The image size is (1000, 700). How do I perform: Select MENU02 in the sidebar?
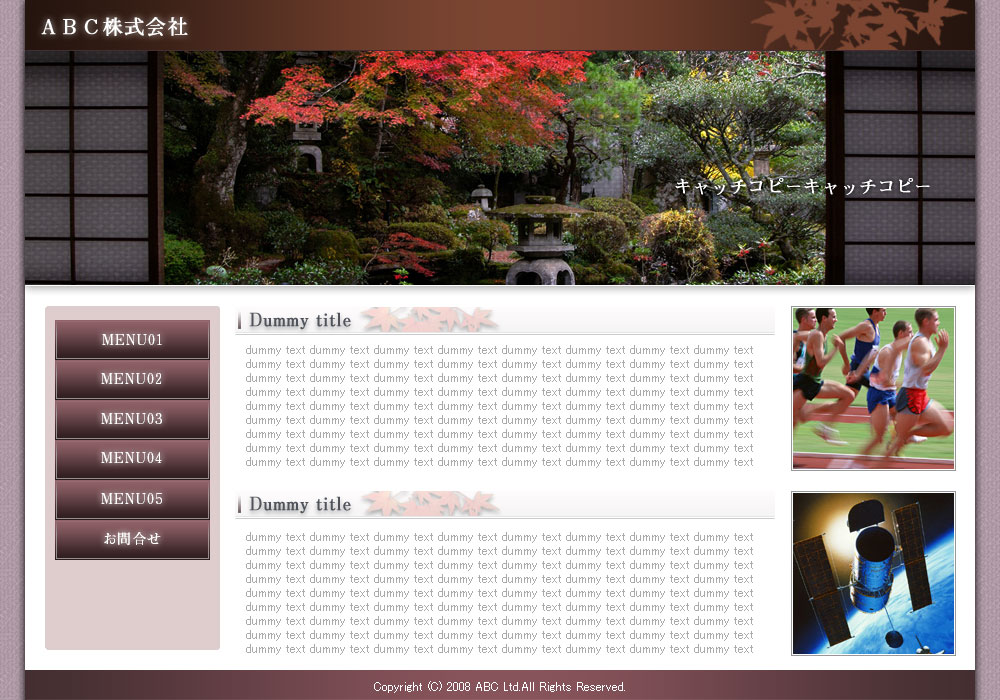pos(132,379)
